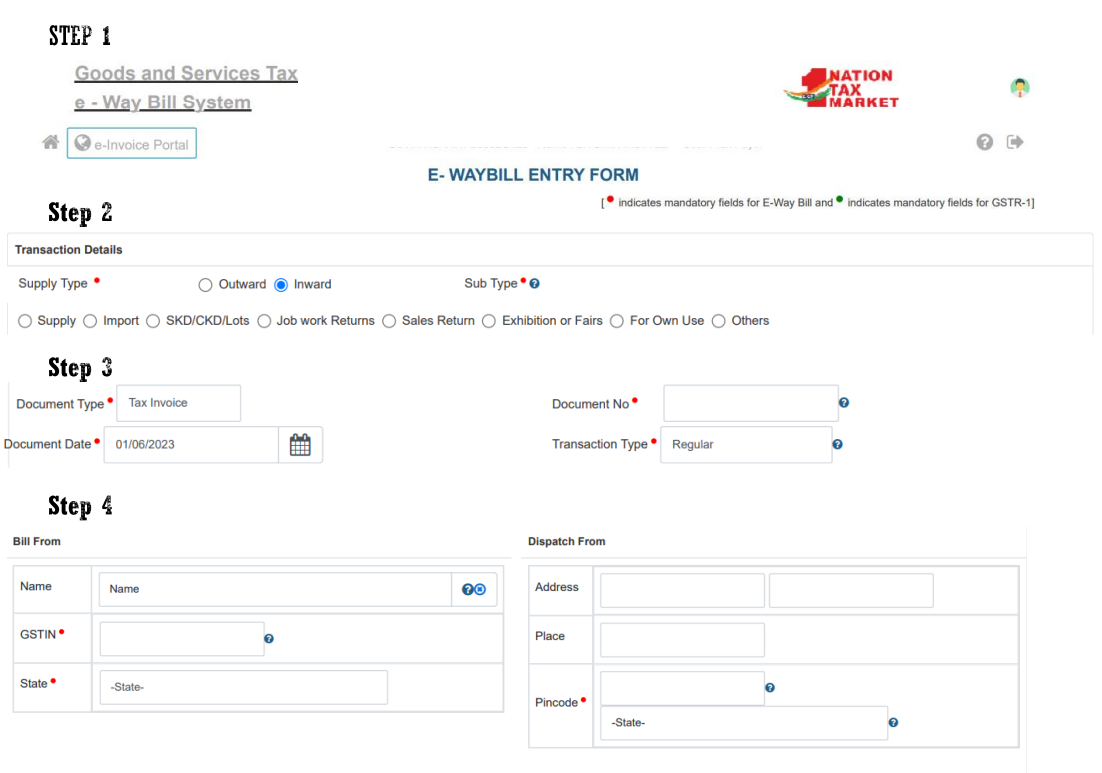The image size is (1102, 773).
Task: Click the Goods and Services Tax link
Action: (186, 73)
